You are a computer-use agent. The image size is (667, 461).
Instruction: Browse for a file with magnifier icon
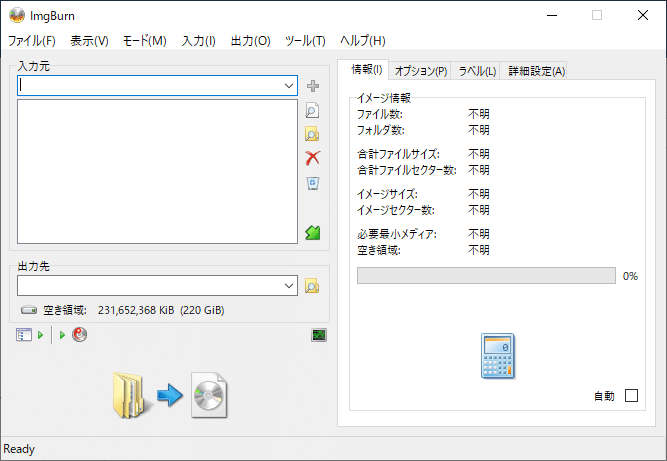[x=312, y=110]
